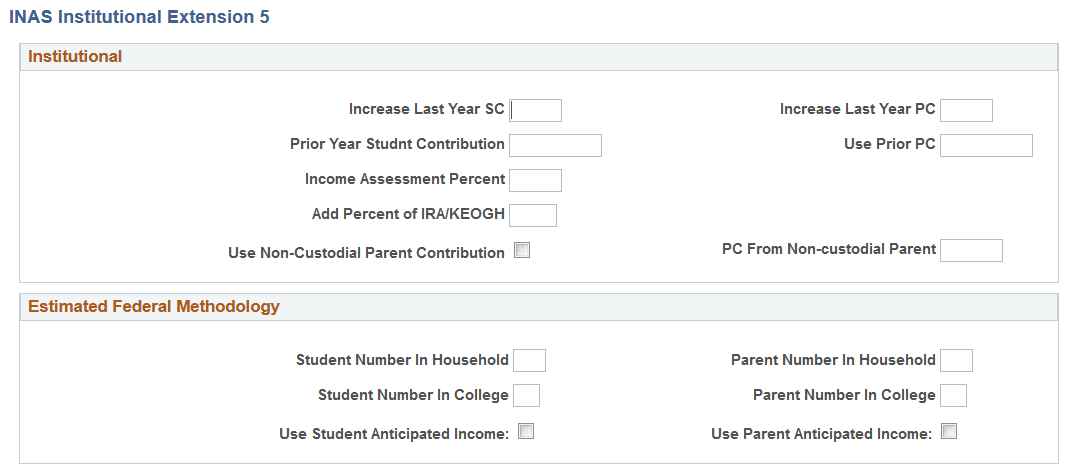
Task: Click the Institutional group header
Action: pyautogui.click(x=75, y=57)
